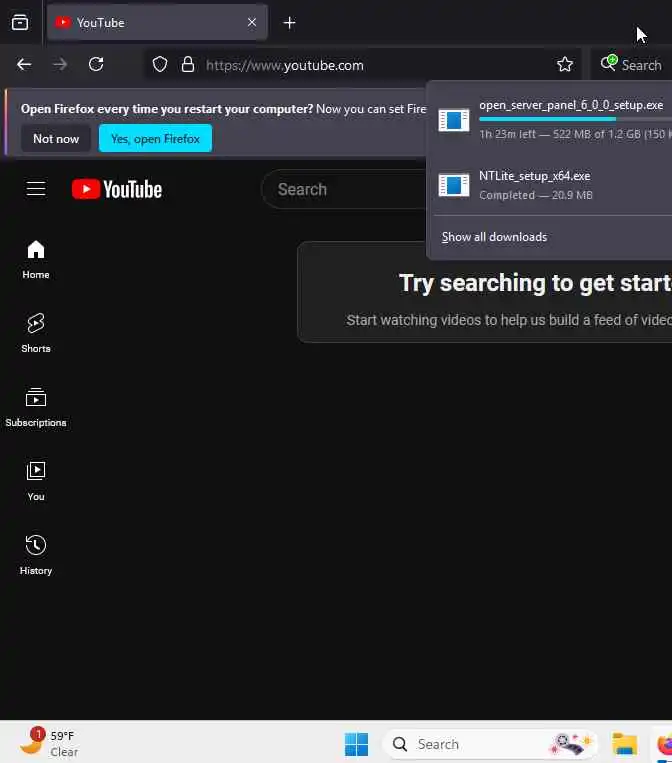Open tracking protection shield icon
This screenshot has height=763, width=672.
[x=160, y=64]
